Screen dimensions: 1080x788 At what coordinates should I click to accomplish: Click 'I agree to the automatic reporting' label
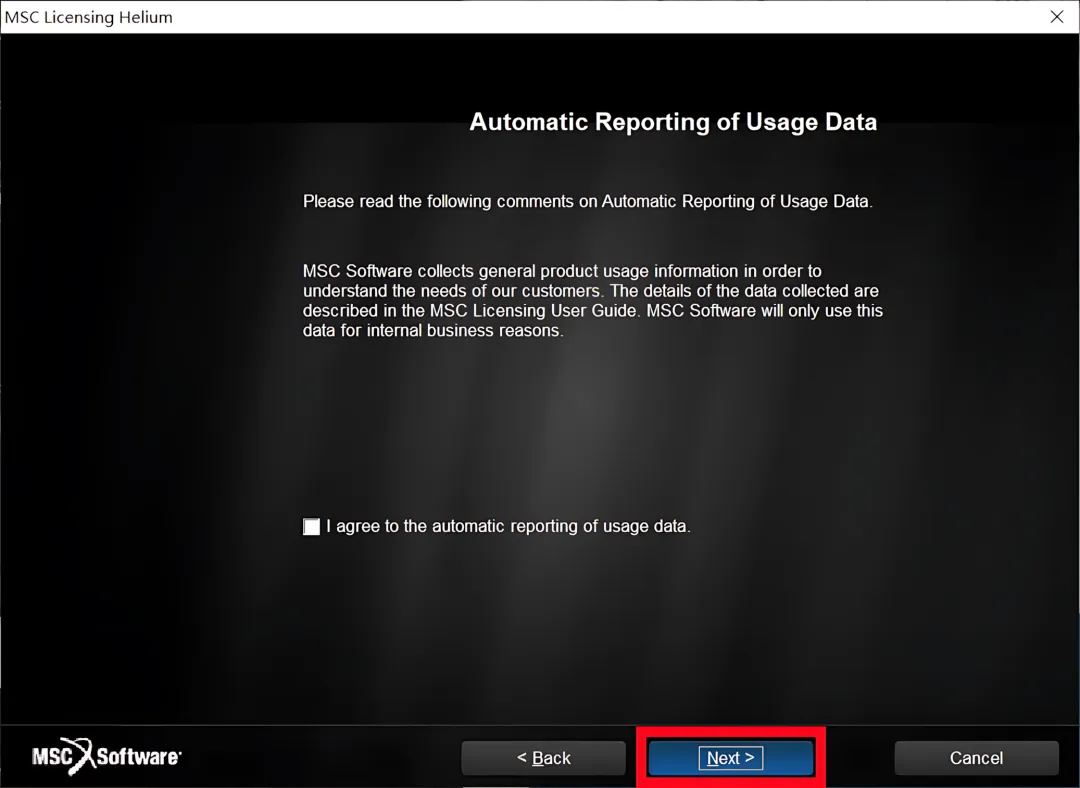508,526
